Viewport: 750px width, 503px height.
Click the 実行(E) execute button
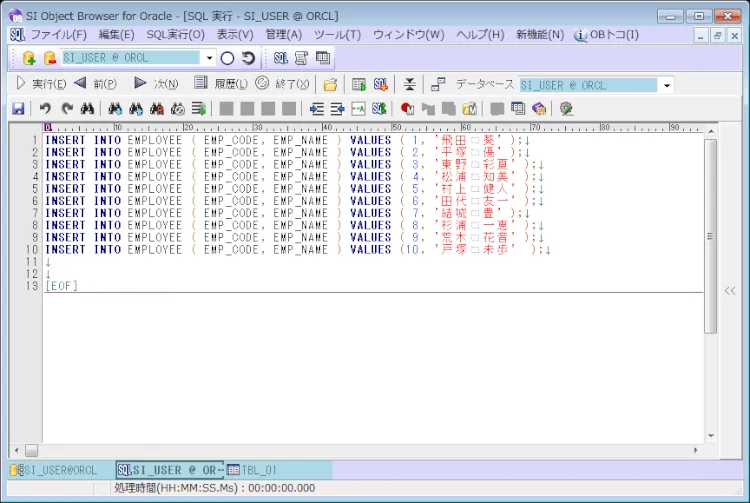(x=41, y=84)
